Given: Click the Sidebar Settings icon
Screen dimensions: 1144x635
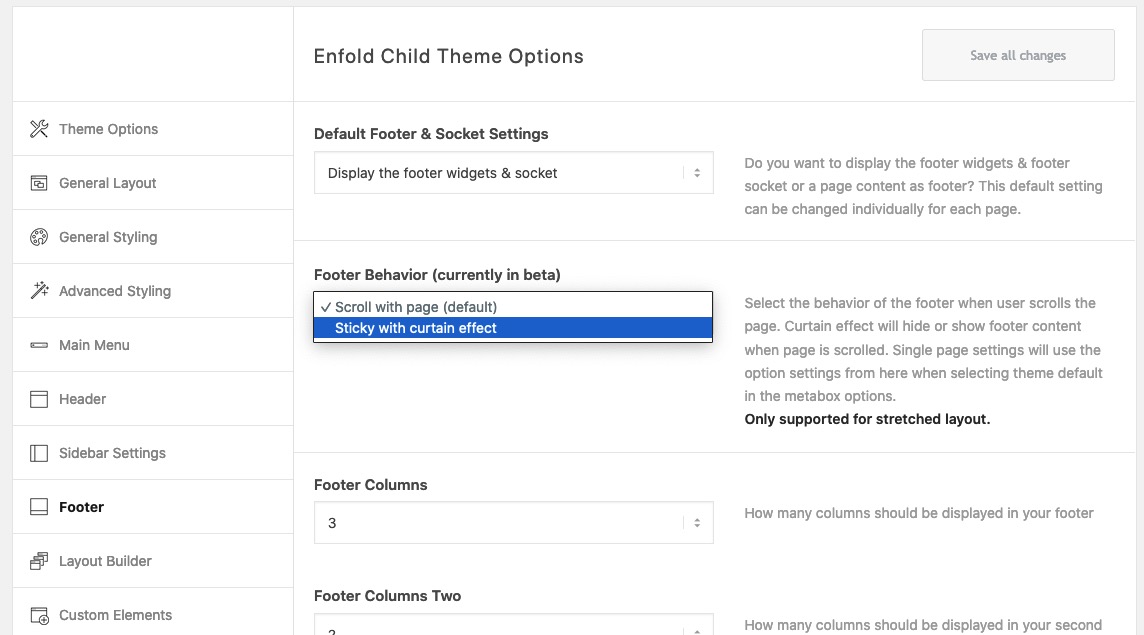Looking at the screenshot, I should (x=39, y=453).
